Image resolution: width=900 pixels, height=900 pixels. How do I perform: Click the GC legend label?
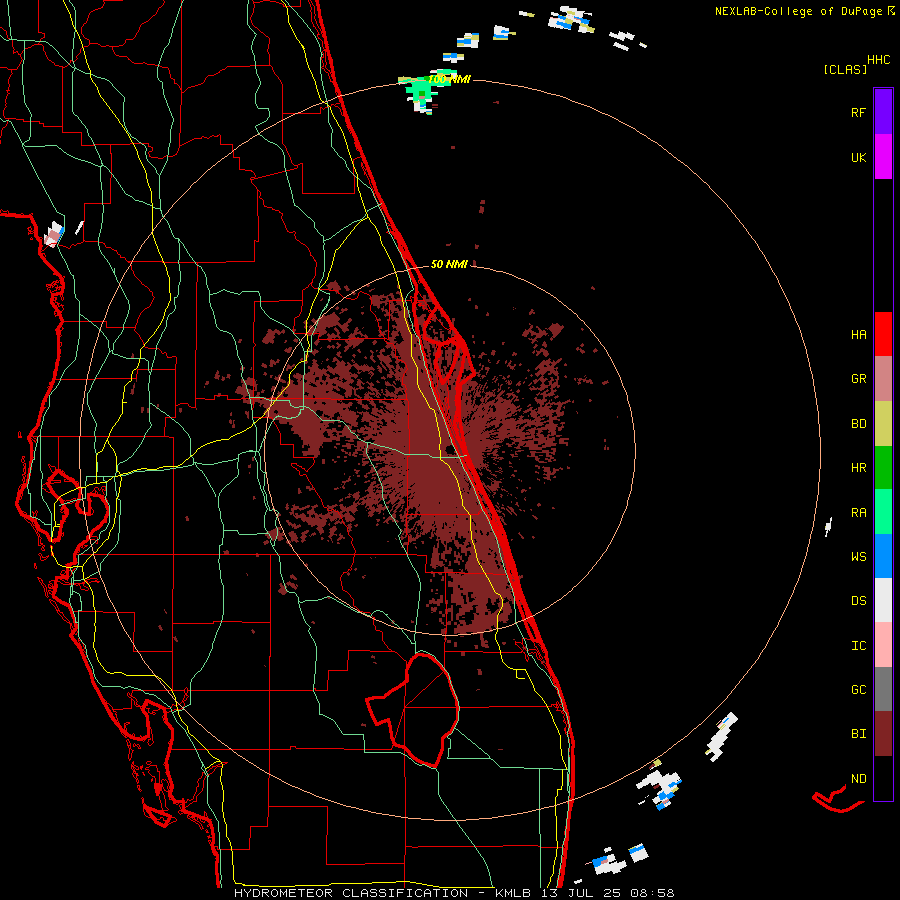(x=858, y=690)
